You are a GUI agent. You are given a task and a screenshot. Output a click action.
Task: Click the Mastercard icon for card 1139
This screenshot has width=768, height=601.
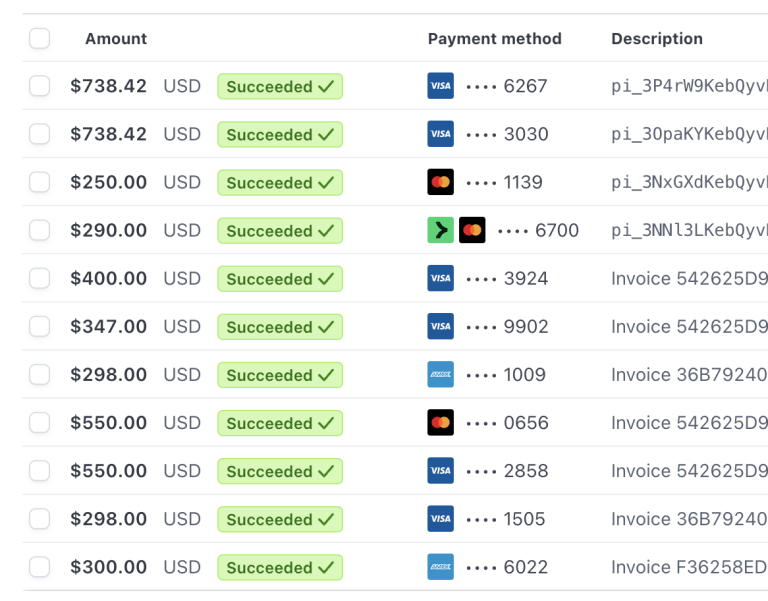pyautogui.click(x=440, y=182)
